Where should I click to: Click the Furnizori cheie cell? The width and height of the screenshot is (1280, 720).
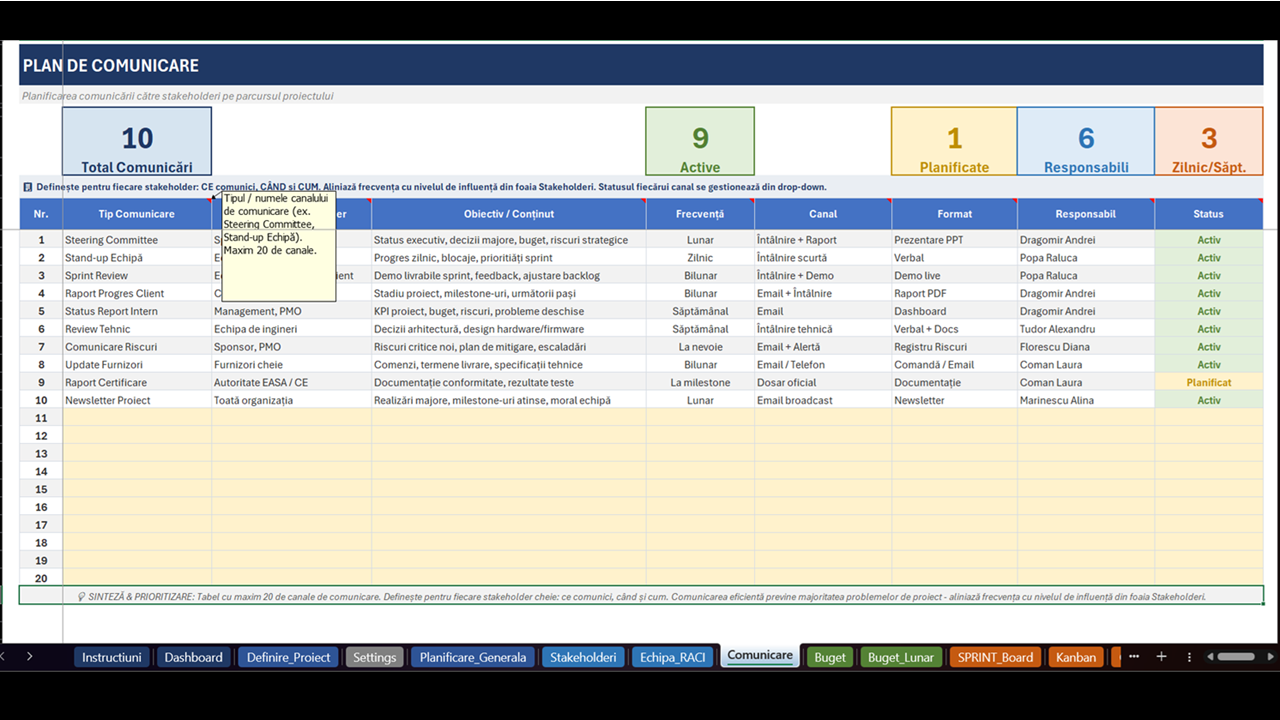291,365
